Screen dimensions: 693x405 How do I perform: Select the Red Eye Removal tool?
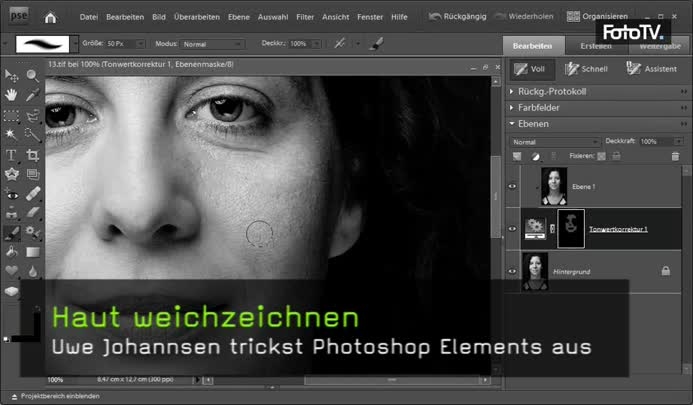pyautogui.click(x=11, y=194)
